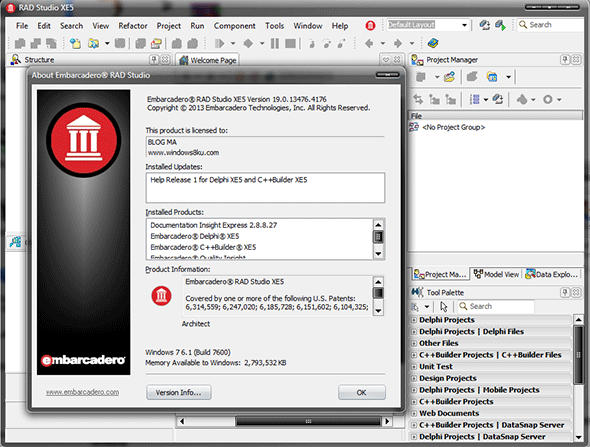
Task: Click the Open Project toolbar icon
Action: [156, 44]
